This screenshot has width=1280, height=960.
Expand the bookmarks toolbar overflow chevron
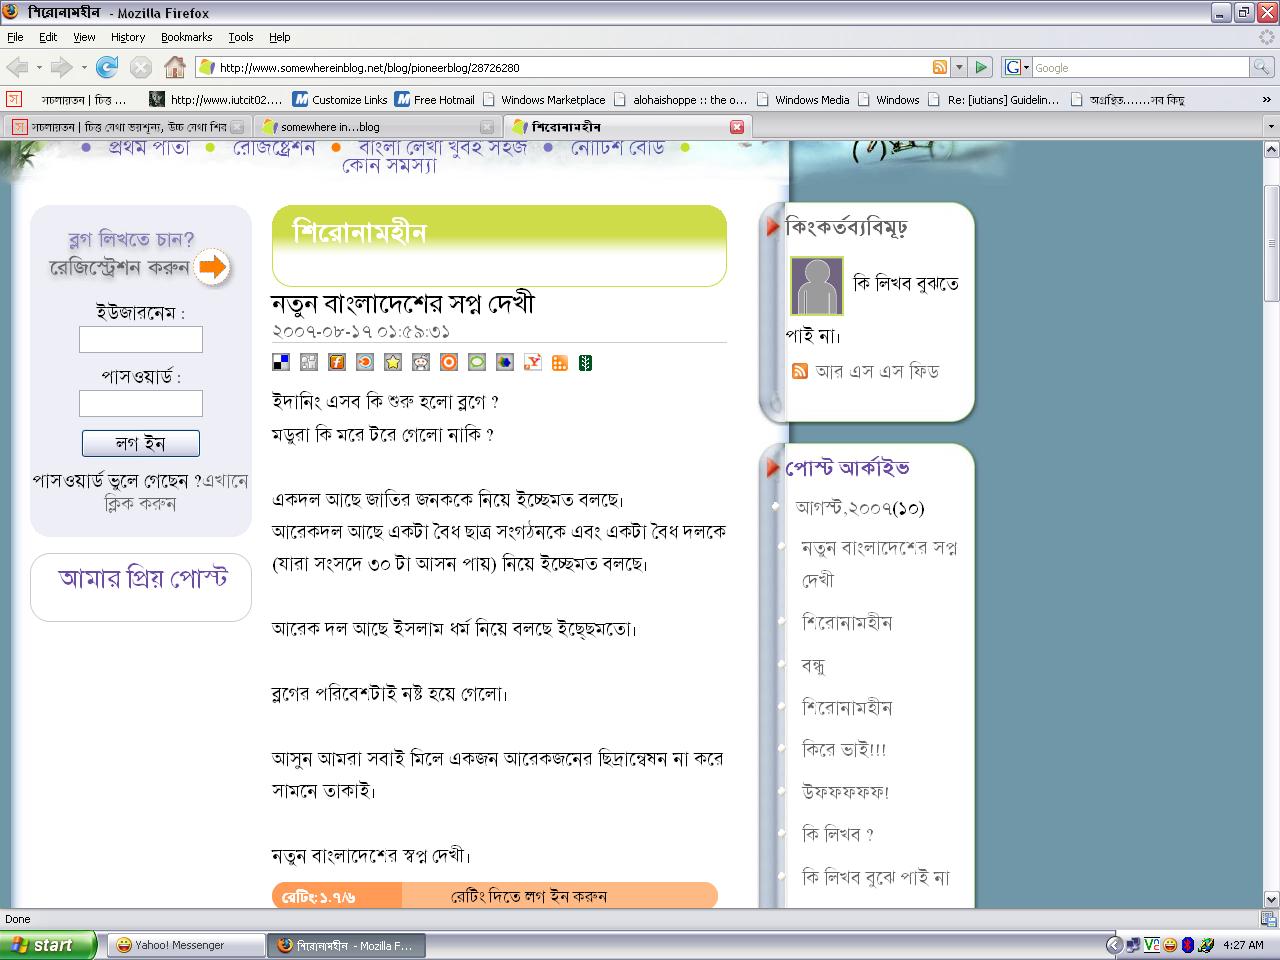pos(1267,99)
